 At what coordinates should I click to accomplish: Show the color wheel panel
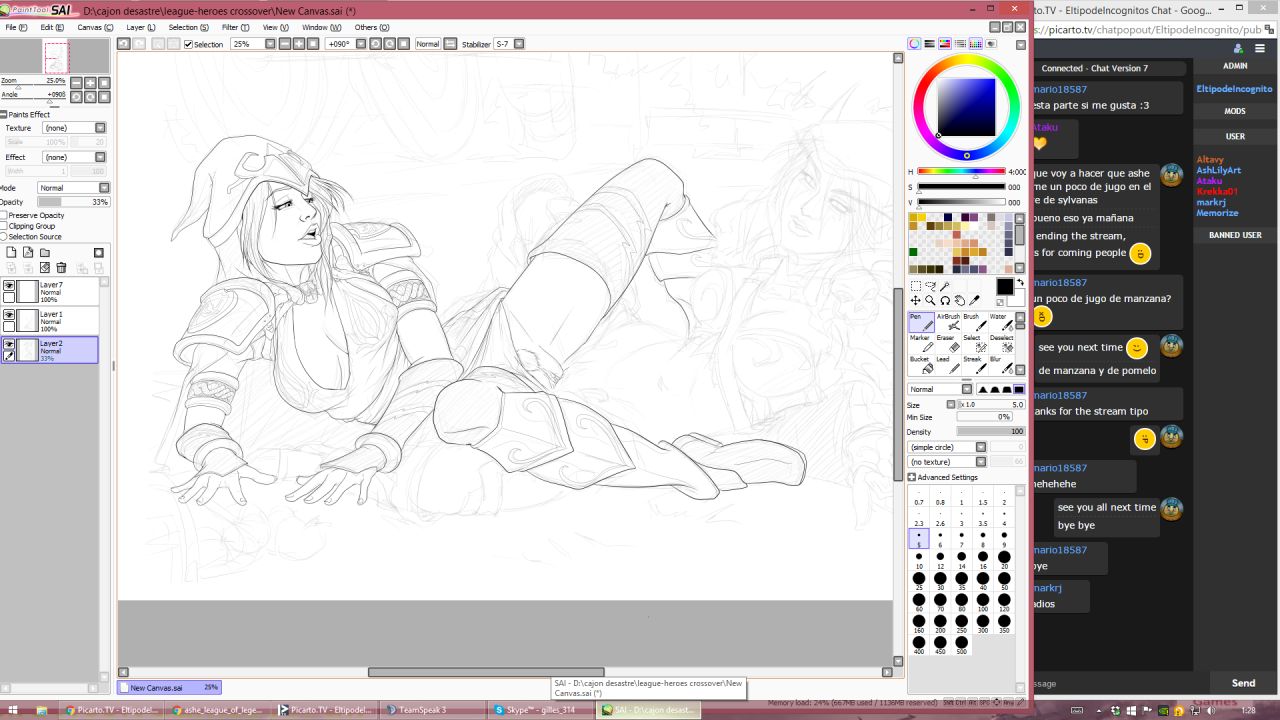click(914, 44)
